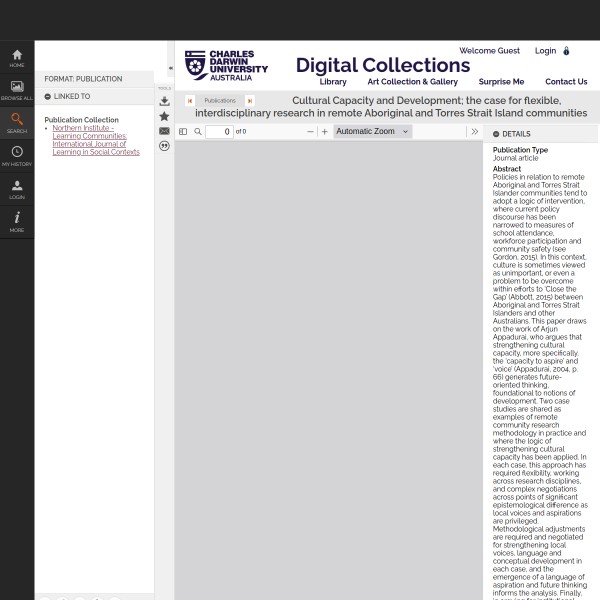Open Northern Institute Learning Communities collection link
Screen dimensions: 600x600
click(96, 140)
